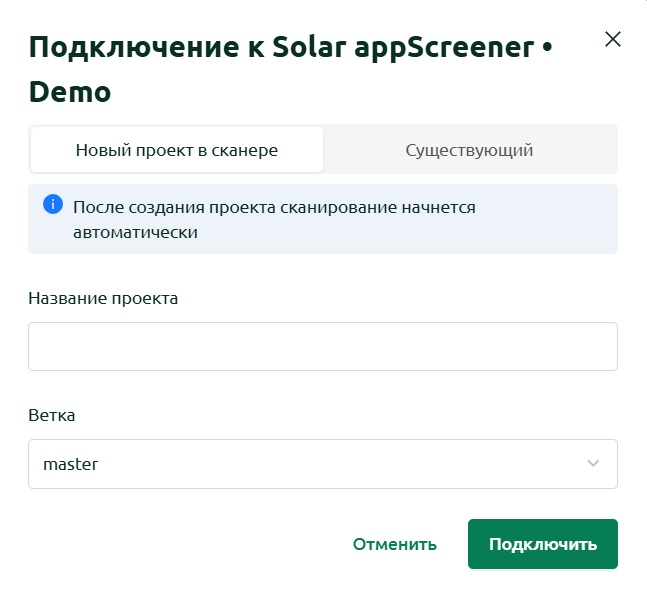This screenshot has height=592, width=647.
Task: Close the Solar appScreener connection dialog
Action: (613, 39)
